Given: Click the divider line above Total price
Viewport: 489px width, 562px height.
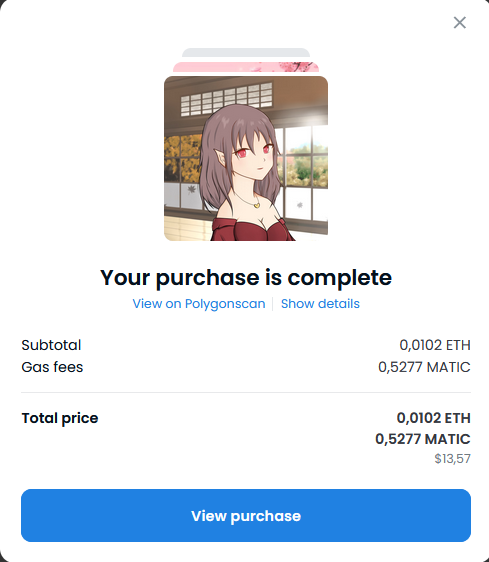Looking at the screenshot, I should 246,392.
